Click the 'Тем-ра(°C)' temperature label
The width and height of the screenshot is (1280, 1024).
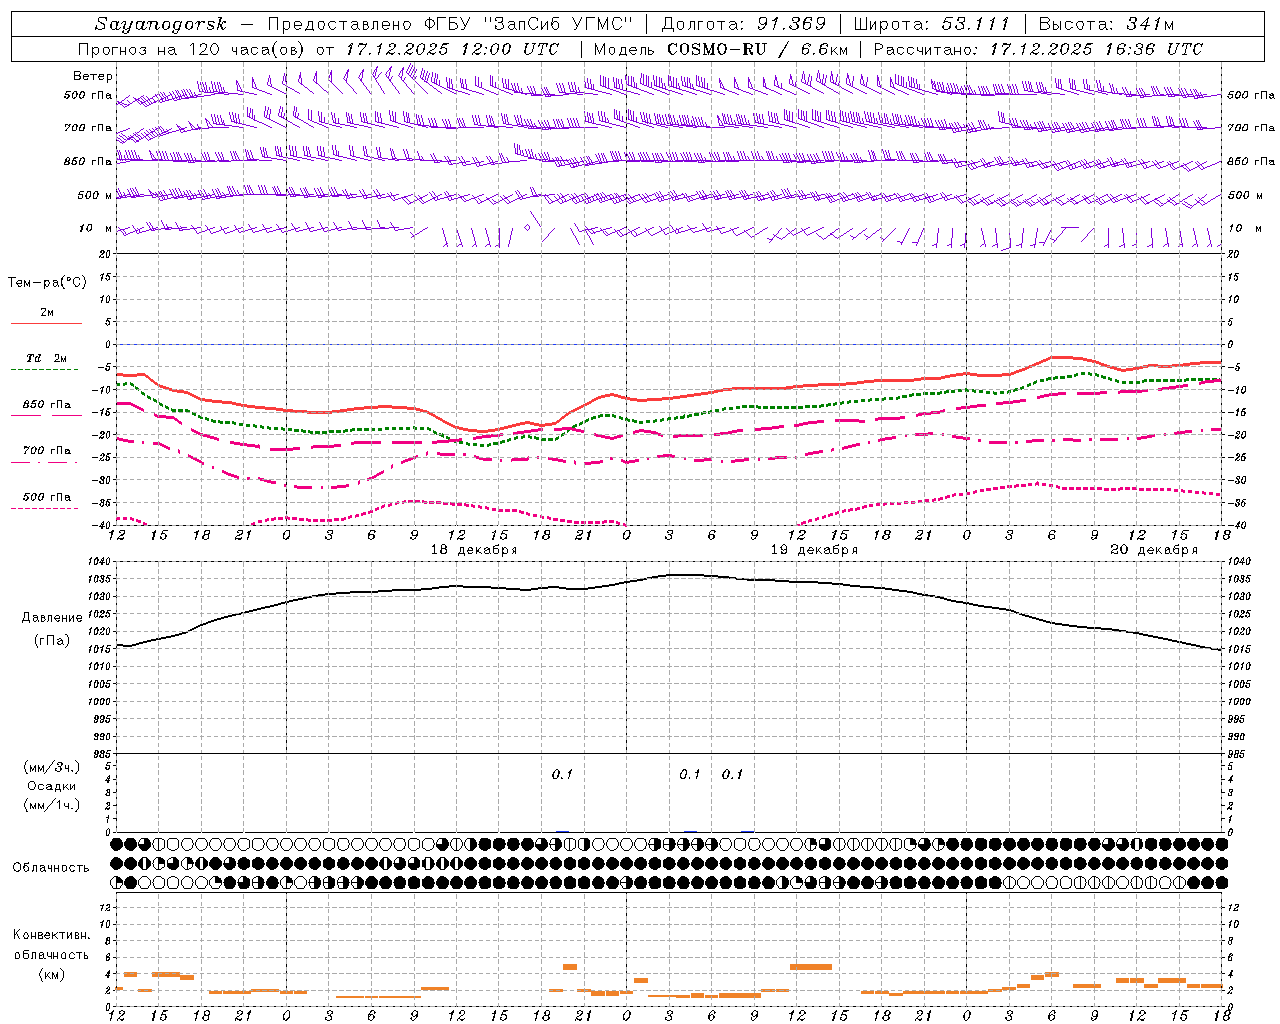[47, 283]
